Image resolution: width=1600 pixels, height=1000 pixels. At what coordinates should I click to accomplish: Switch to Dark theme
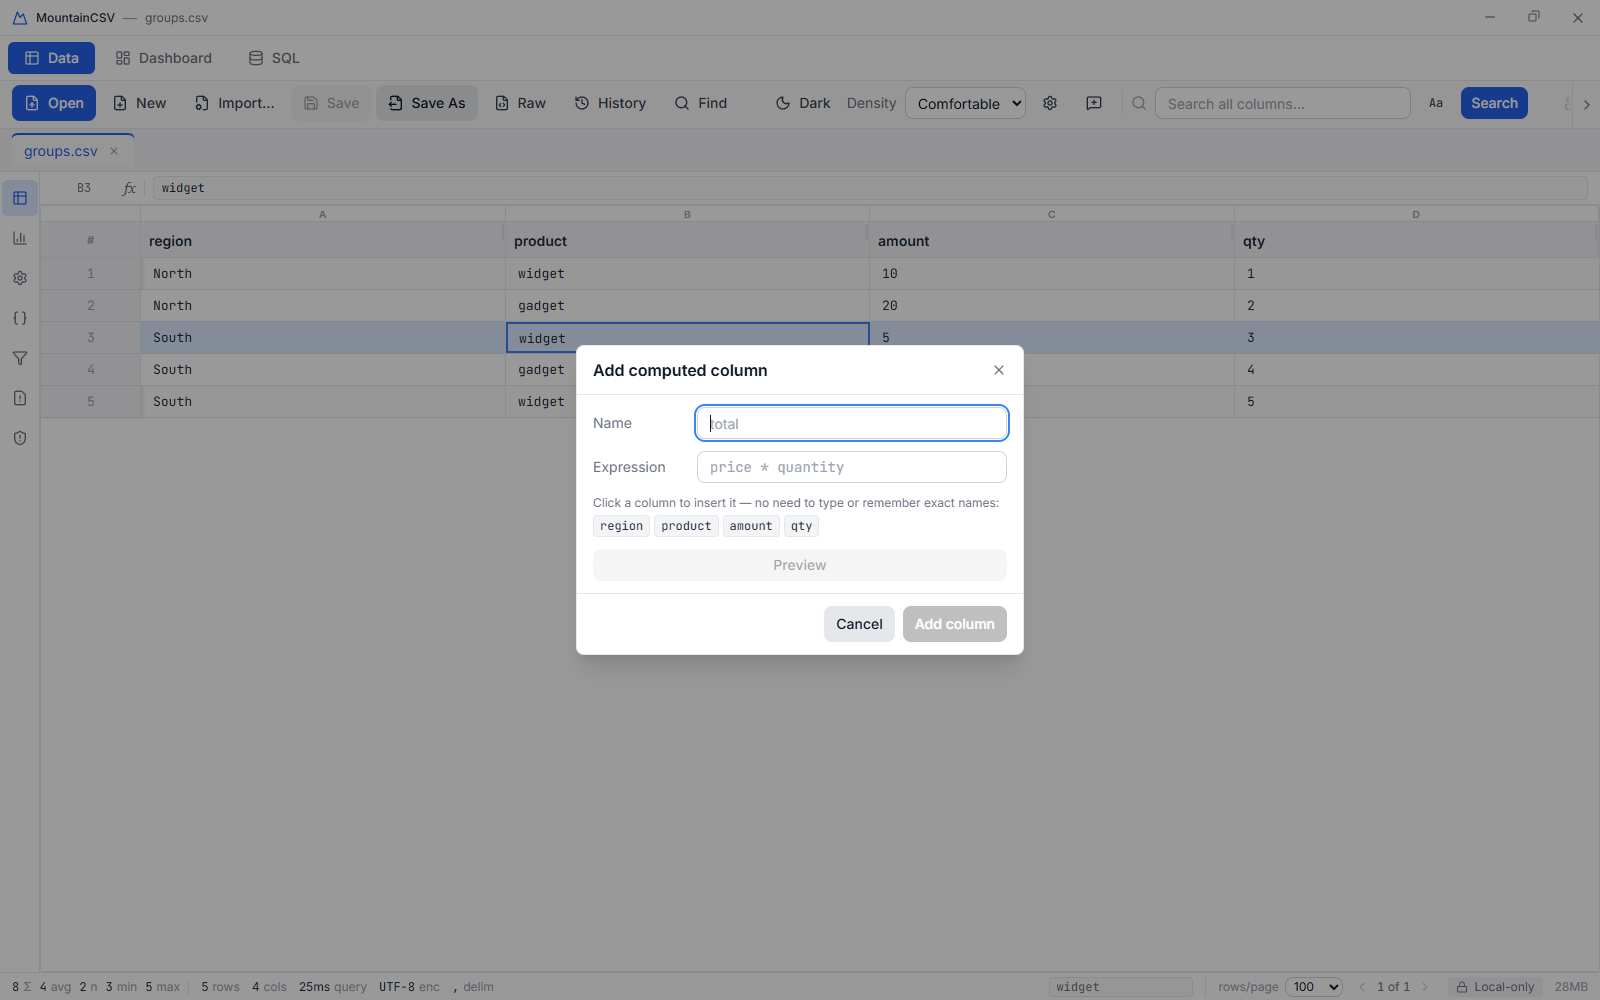tap(803, 103)
